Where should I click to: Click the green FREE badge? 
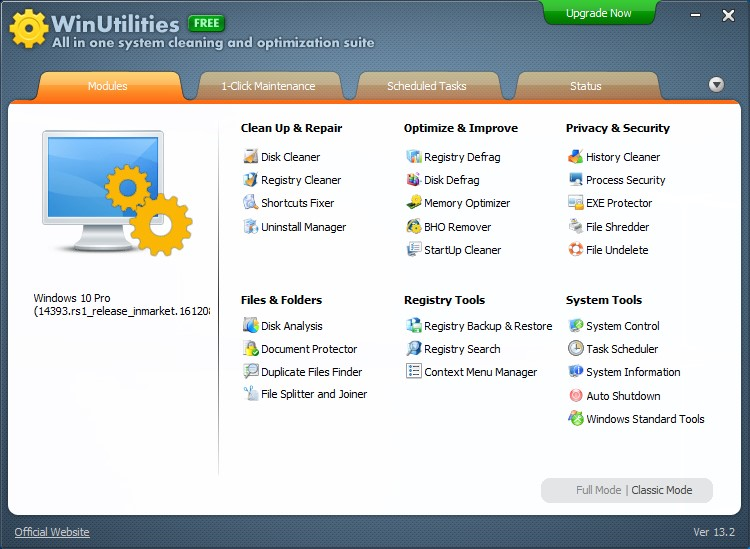click(x=207, y=23)
